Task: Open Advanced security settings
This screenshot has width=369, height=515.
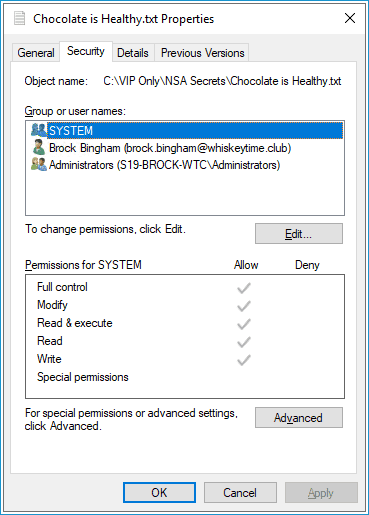Action: tap(299, 417)
